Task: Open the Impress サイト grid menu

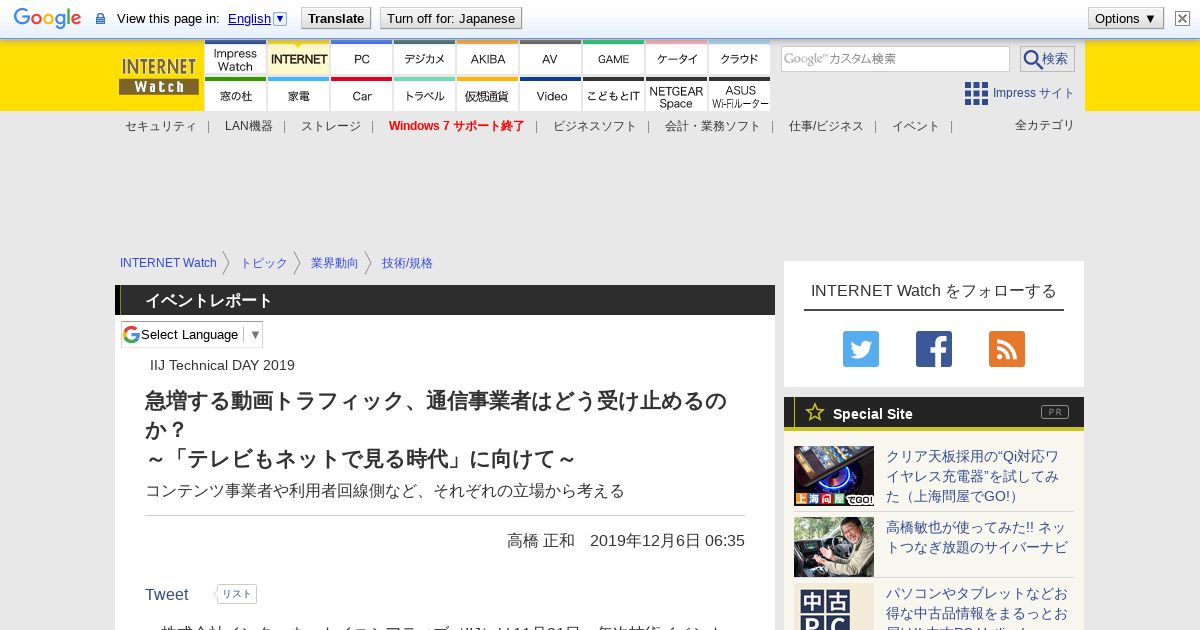Action: (x=1019, y=93)
